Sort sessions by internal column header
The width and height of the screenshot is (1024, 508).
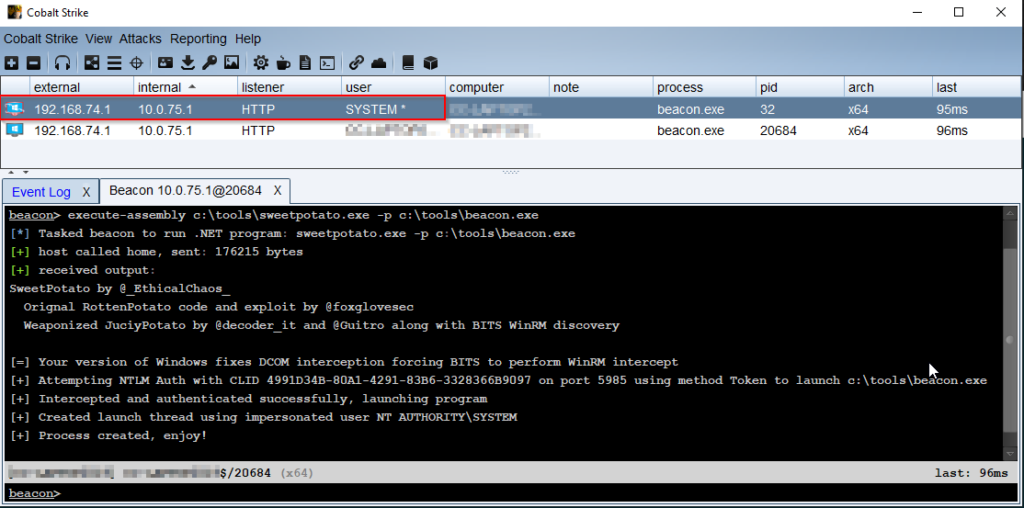pyautogui.click(x=185, y=87)
